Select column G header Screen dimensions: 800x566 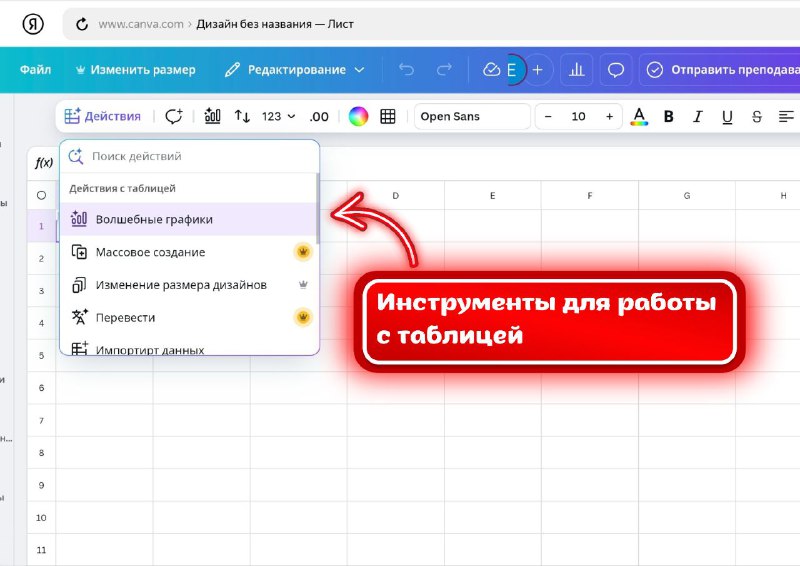point(687,195)
